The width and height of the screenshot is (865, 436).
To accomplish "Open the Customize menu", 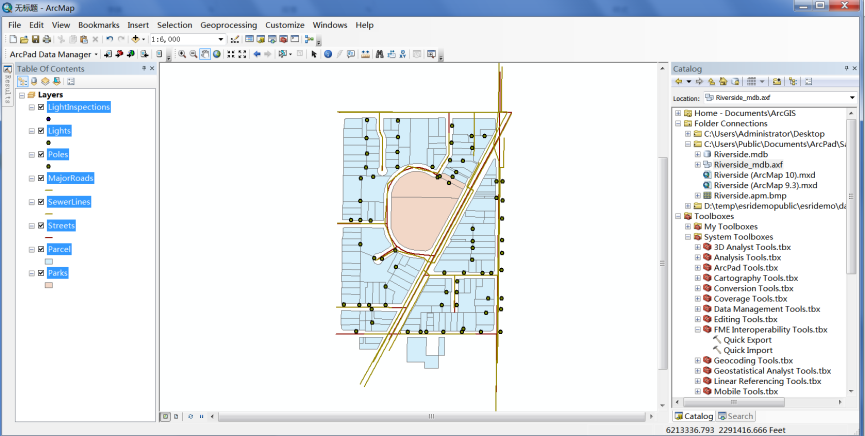I will click(285, 25).
